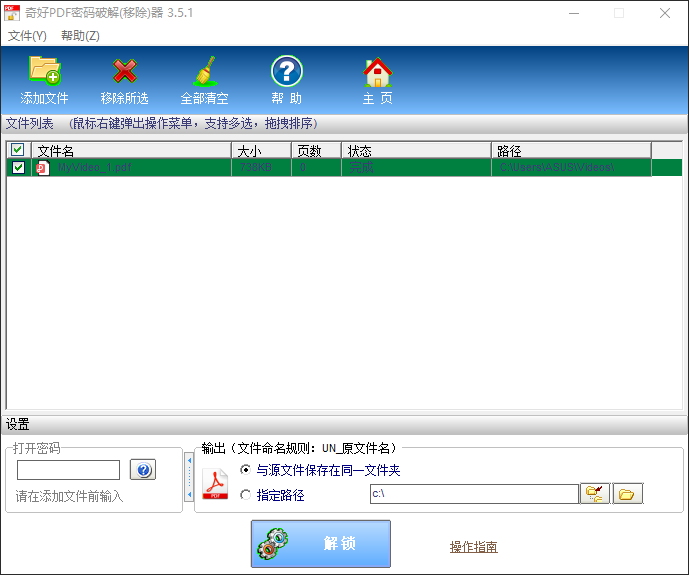Sort by 路径 column header
The width and height of the screenshot is (689, 575).
click(571, 151)
